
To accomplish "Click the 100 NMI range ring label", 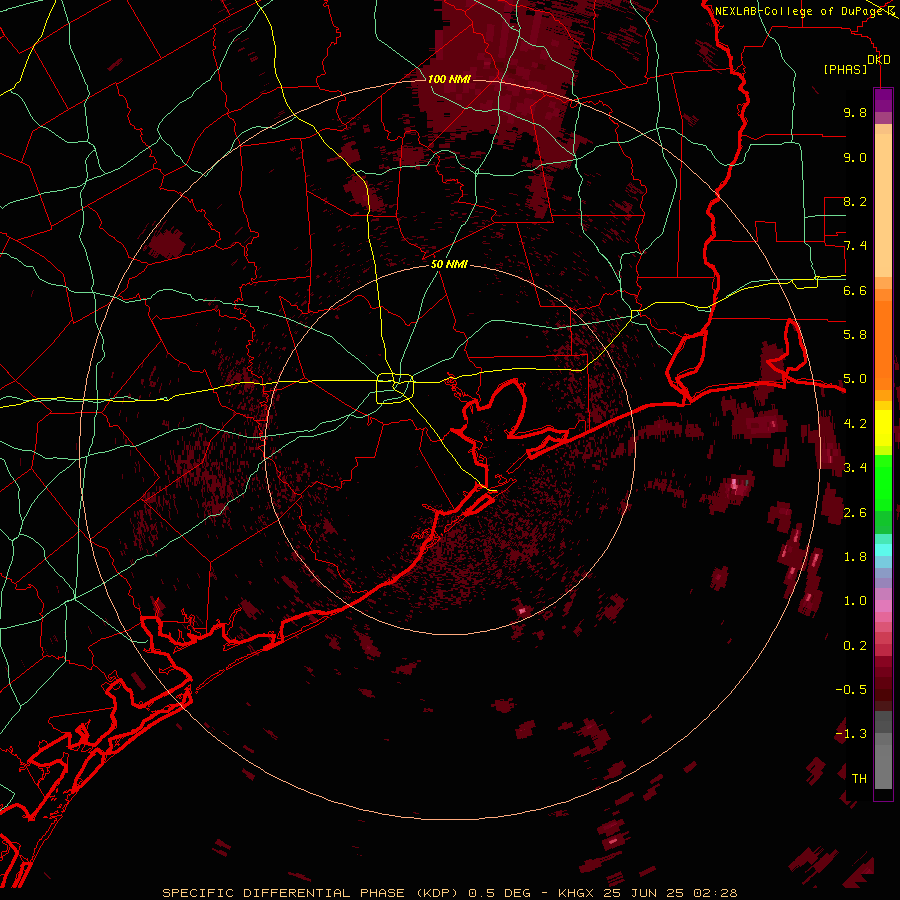I will click(449, 79).
